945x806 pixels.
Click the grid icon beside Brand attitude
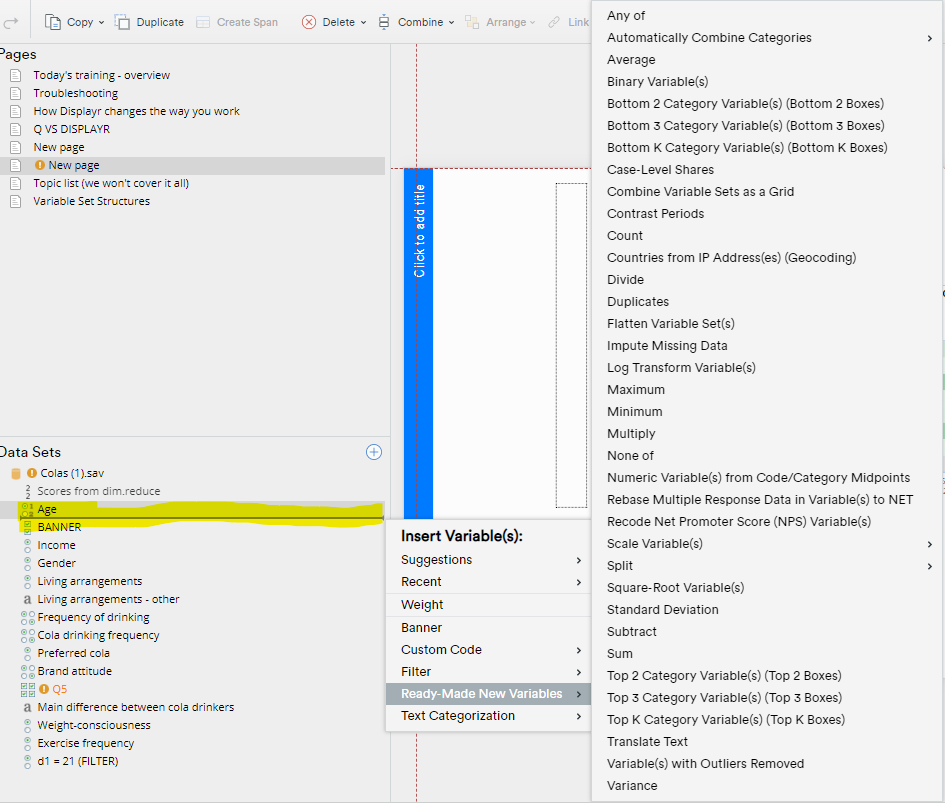(x=28, y=671)
